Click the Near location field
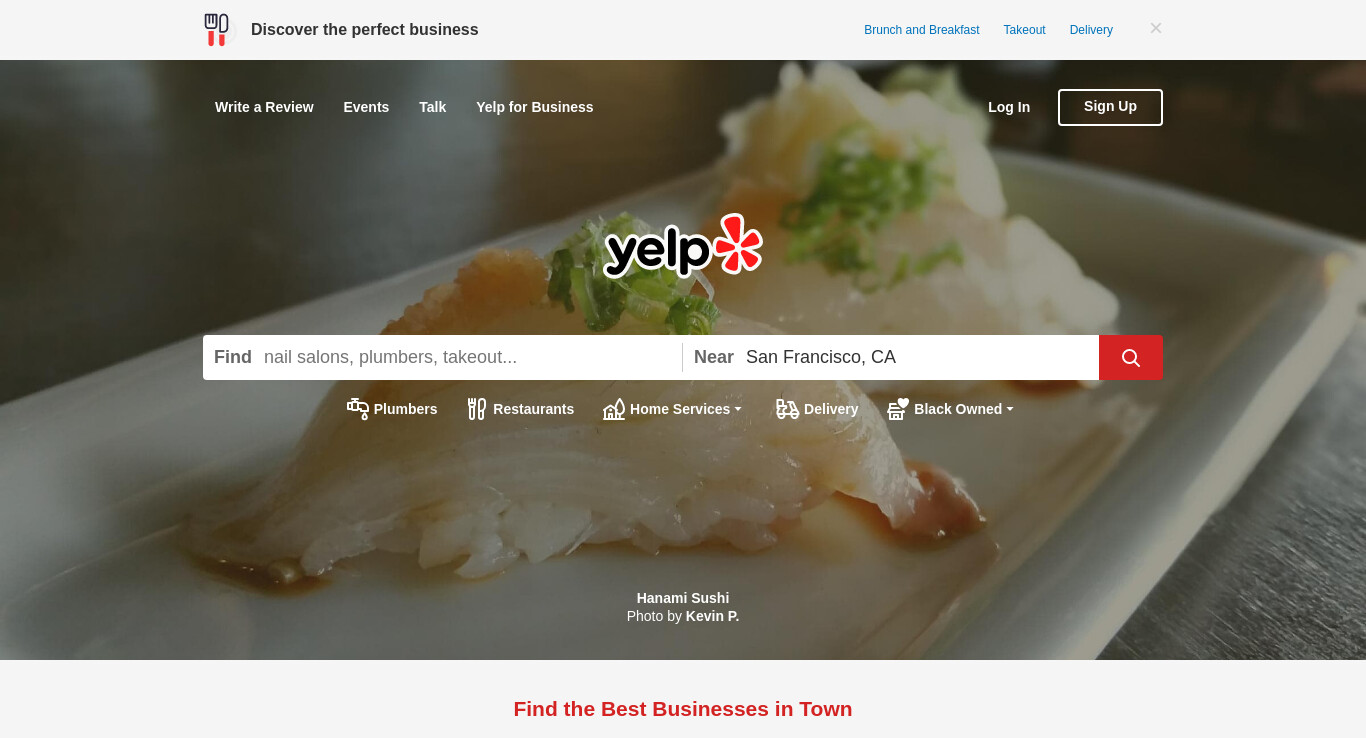The height and width of the screenshot is (738, 1366). 918,357
